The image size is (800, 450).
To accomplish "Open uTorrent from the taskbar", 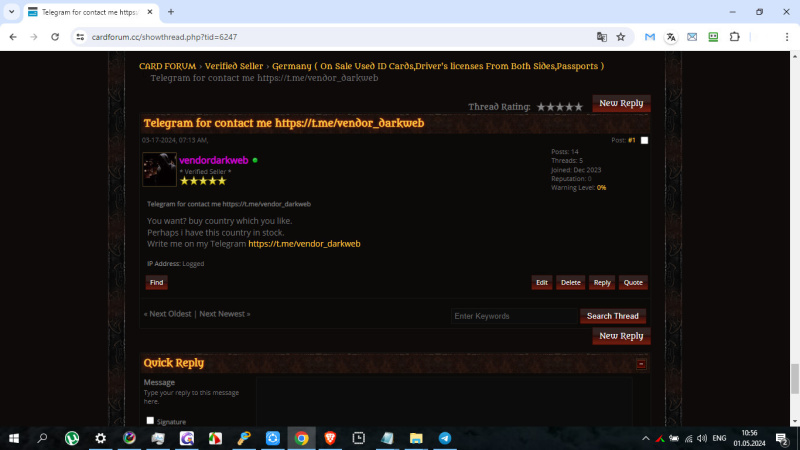I will point(72,438).
